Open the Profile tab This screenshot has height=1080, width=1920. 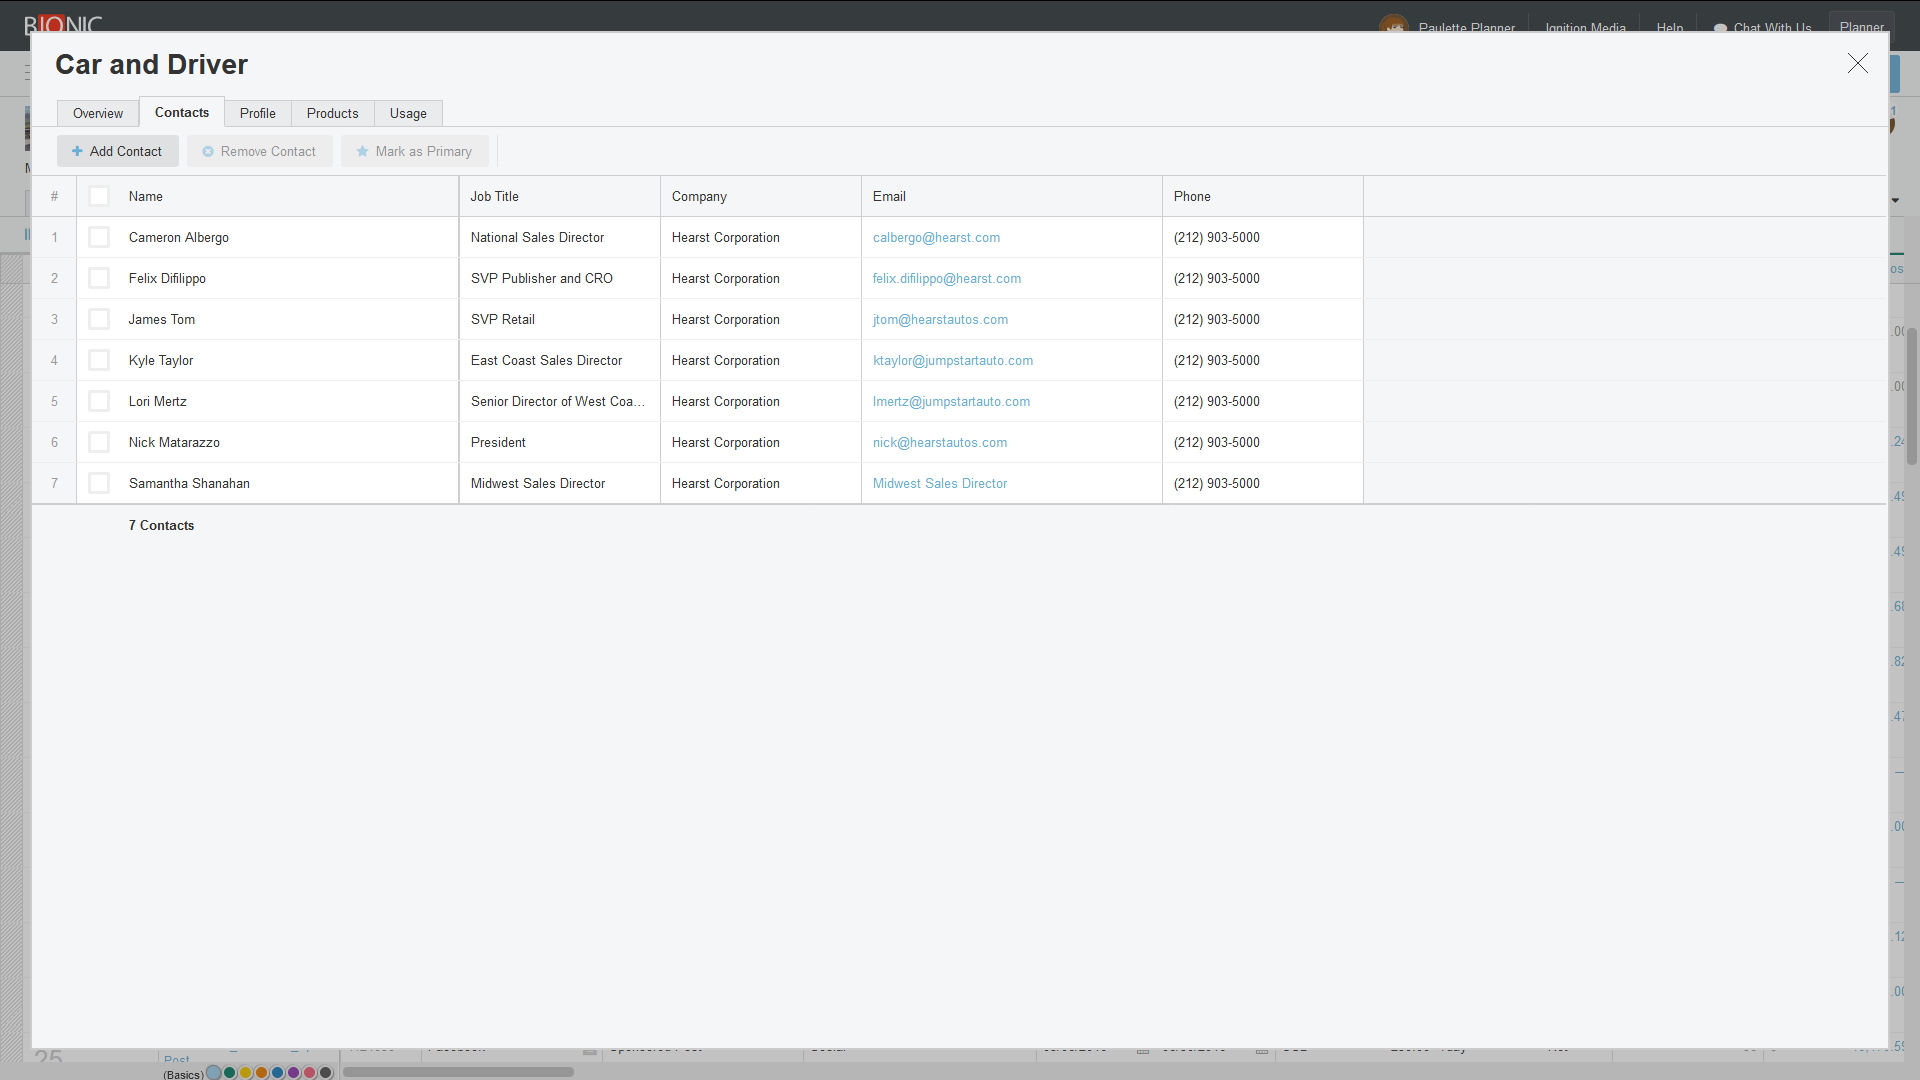click(x=257, y=113)
